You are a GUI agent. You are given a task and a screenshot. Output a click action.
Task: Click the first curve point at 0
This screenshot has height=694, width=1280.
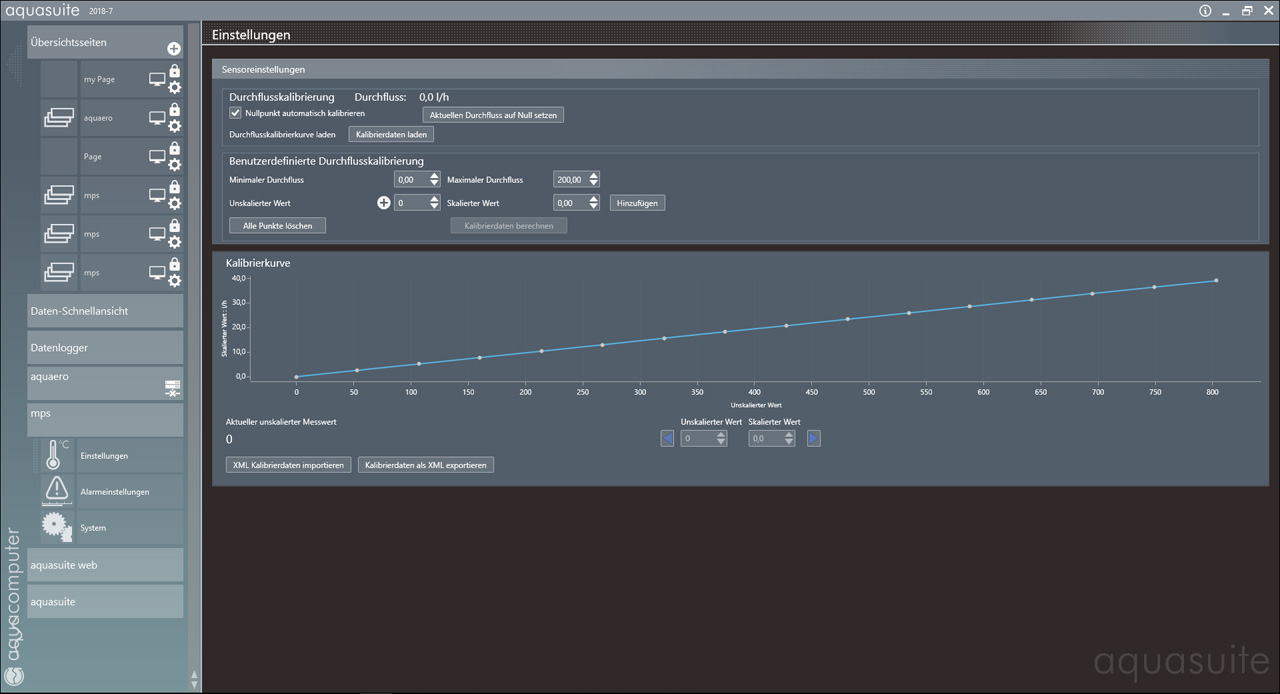[296, 377]
